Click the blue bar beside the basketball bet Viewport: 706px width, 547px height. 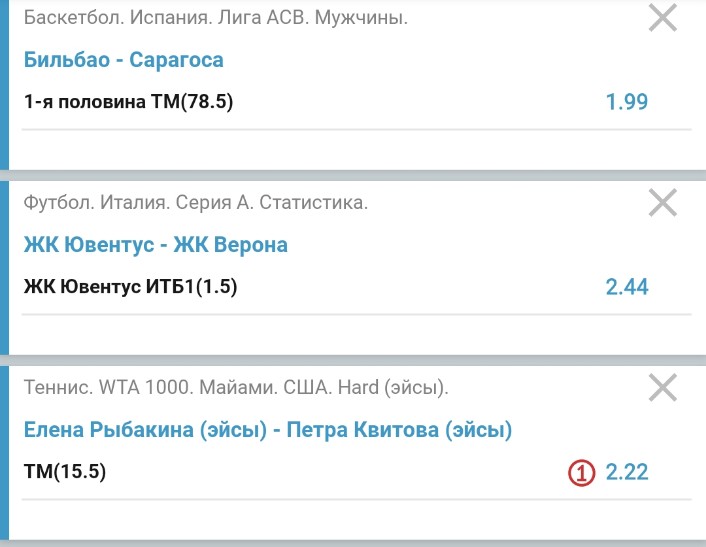[x=4, y=85]
